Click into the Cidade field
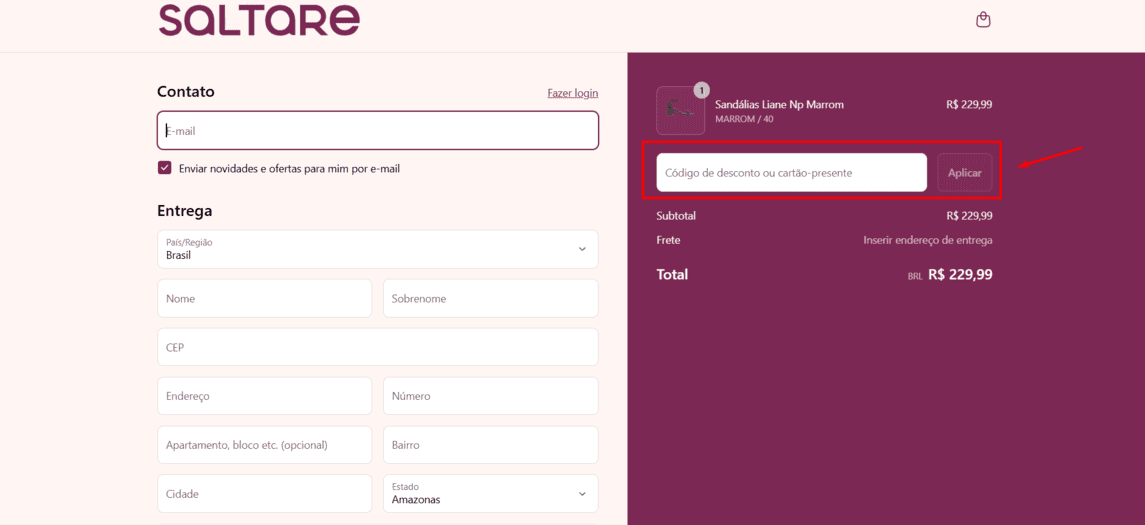 [264, 493]
